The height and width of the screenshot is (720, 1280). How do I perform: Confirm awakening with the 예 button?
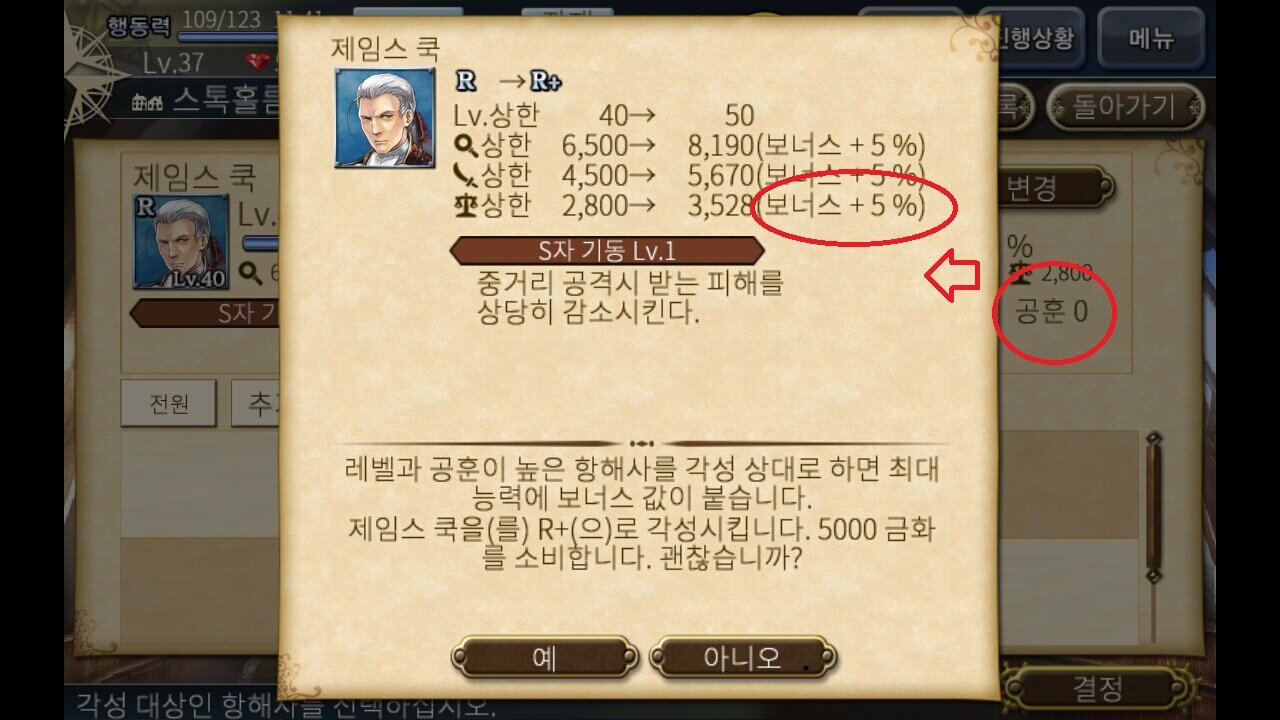[544, 658]
